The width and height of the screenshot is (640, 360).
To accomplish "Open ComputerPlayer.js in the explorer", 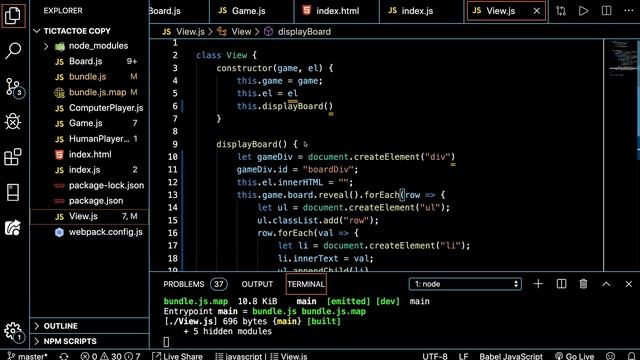I will tap(89, 108).
